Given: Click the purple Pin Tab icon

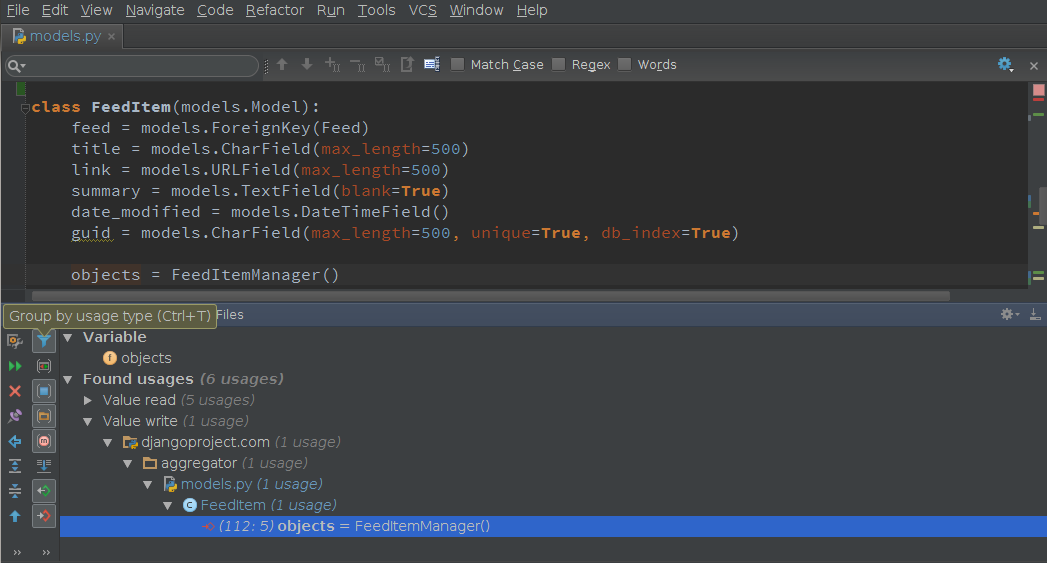Looking at the screenshot, I should tap(15, 416).
